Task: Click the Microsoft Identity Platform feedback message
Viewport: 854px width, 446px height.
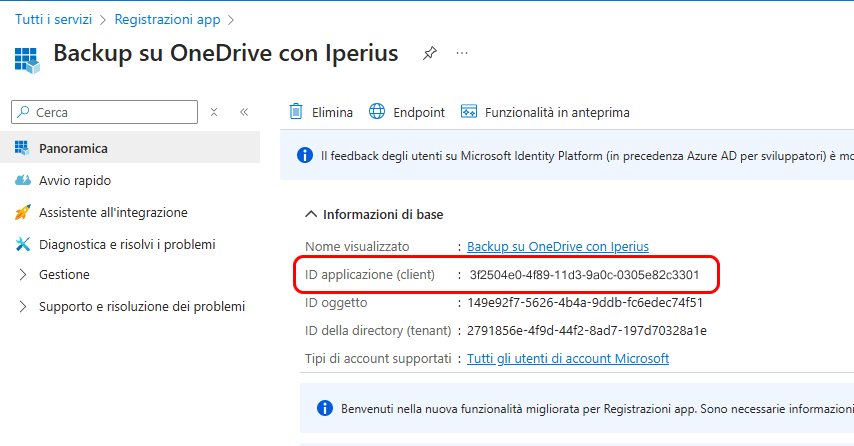Action: pos(587,156)
